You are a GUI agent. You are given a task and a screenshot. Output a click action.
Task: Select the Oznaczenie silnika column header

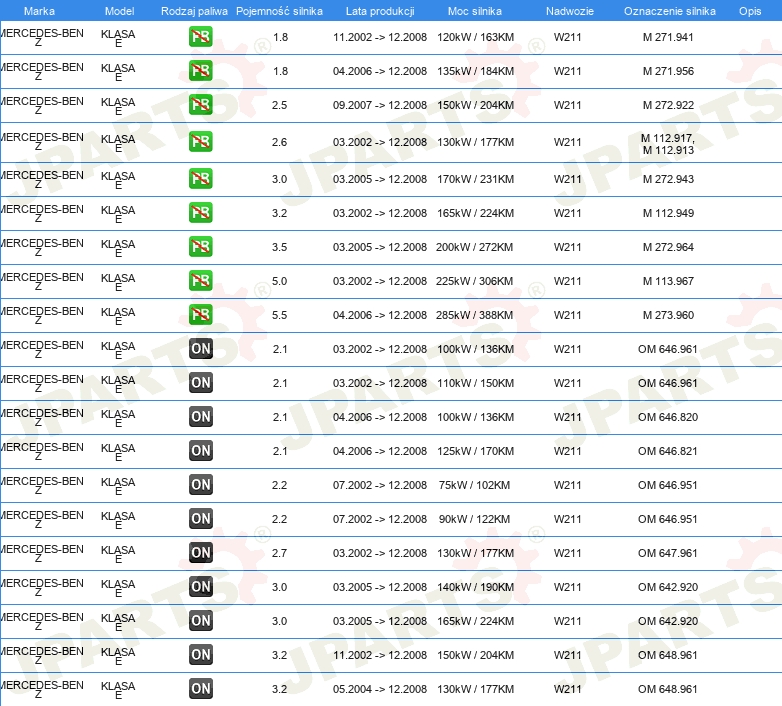pos(669,11)
